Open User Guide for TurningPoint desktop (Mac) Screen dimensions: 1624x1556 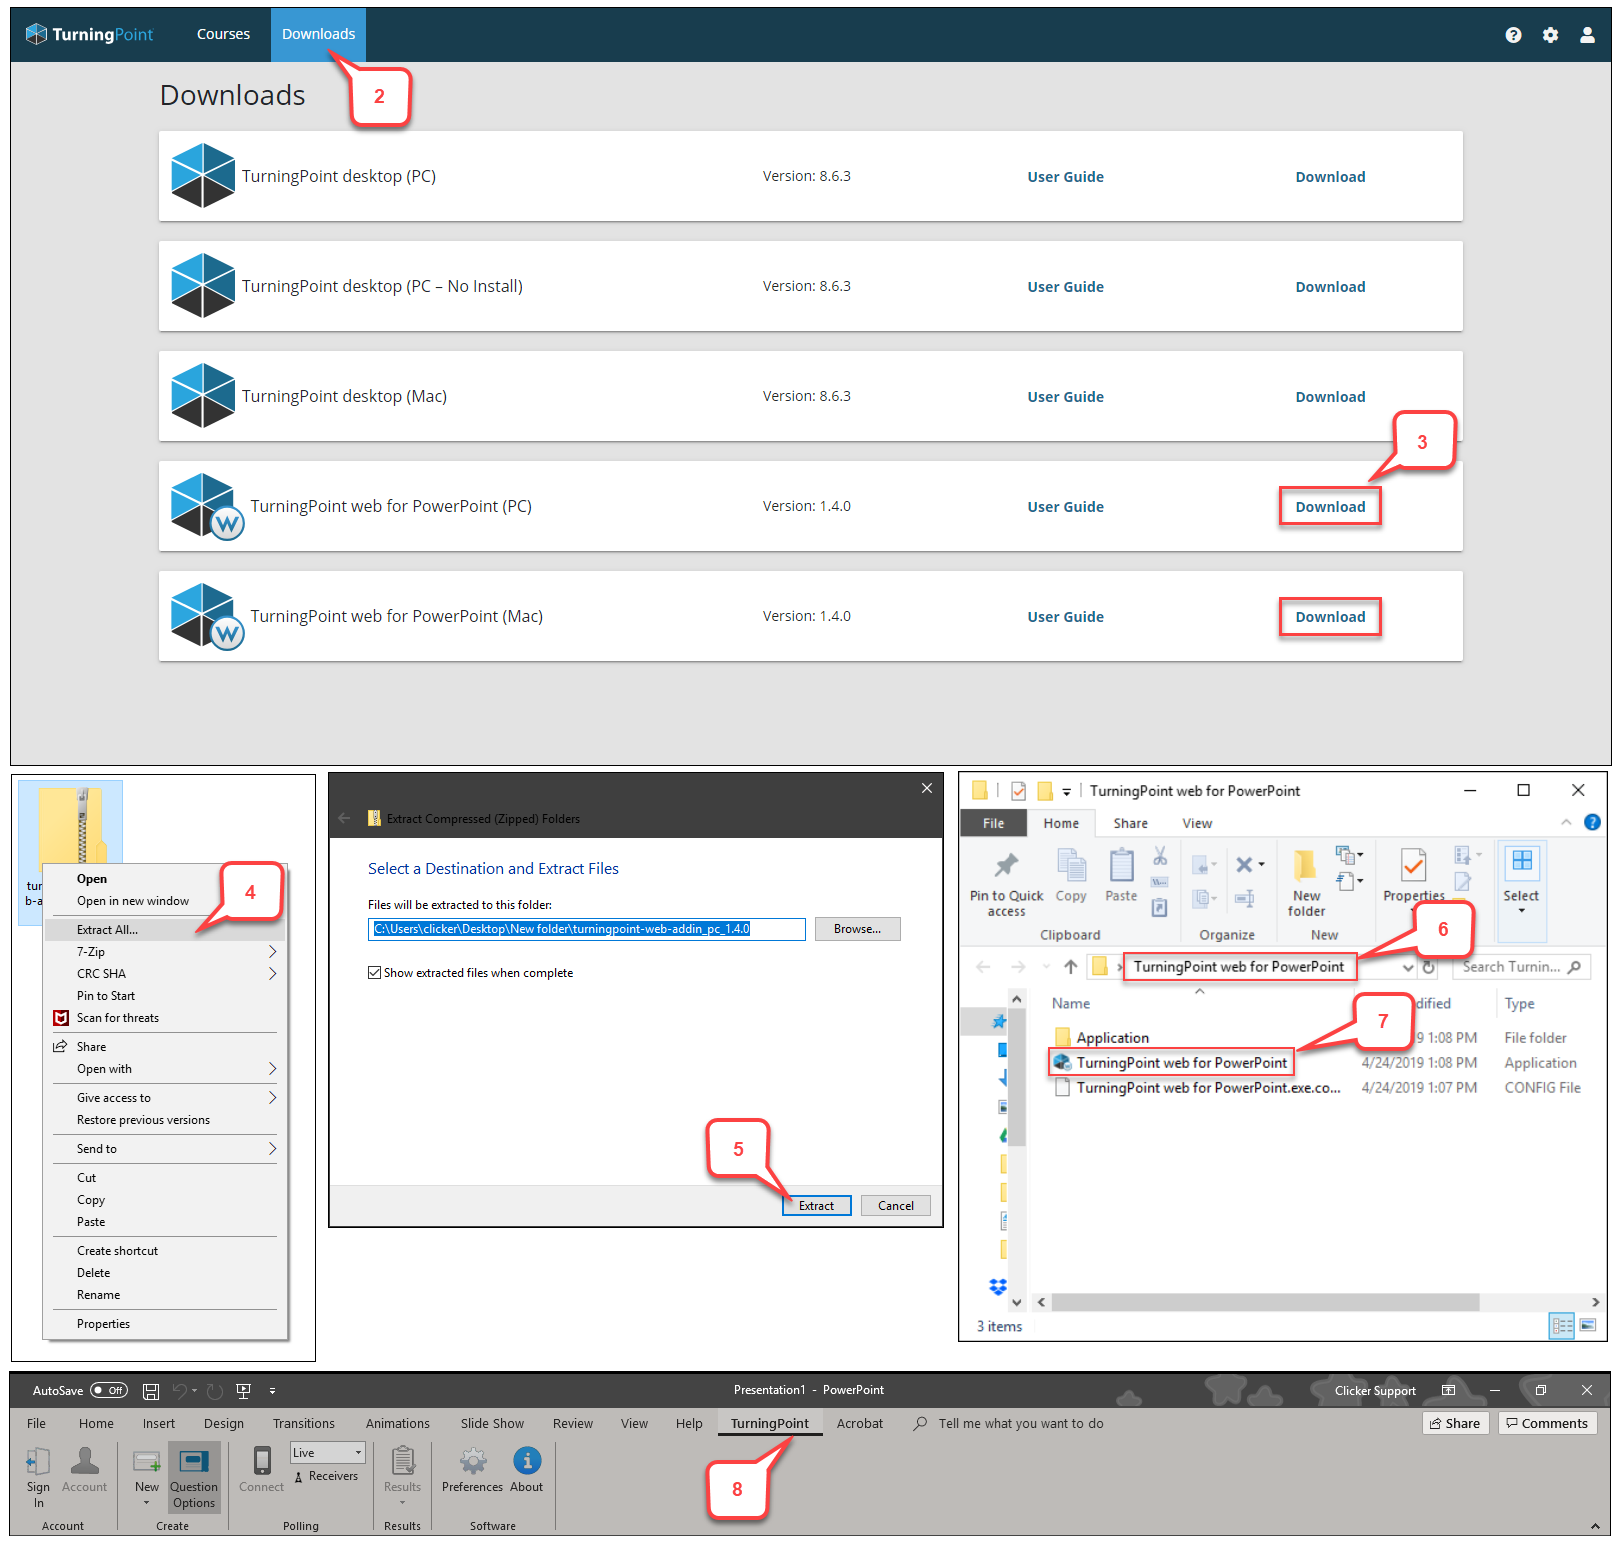coord(1065,396)
